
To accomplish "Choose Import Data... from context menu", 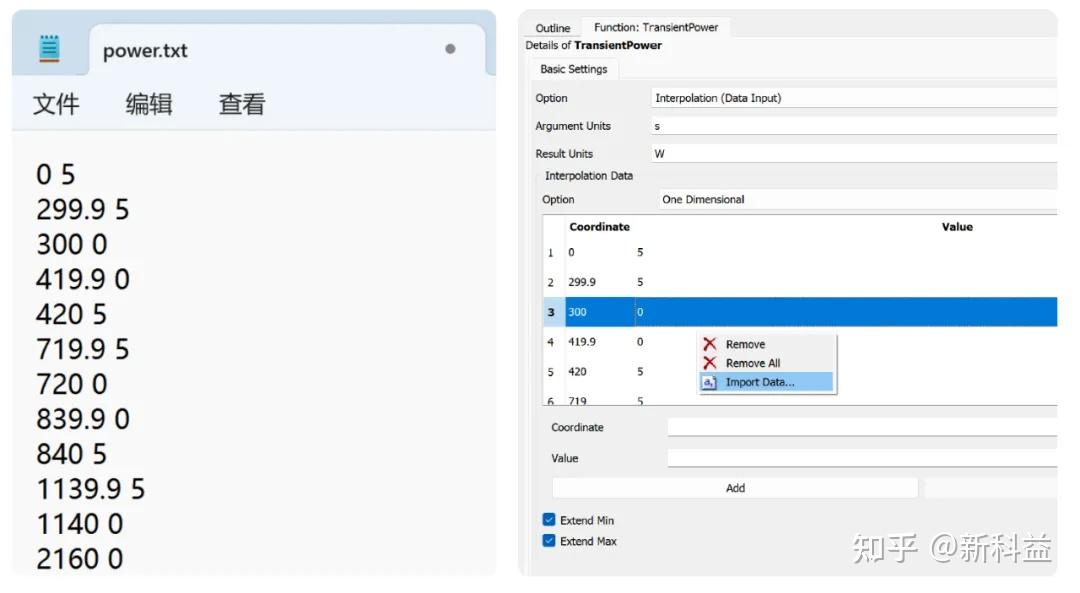I will [760, 382].
